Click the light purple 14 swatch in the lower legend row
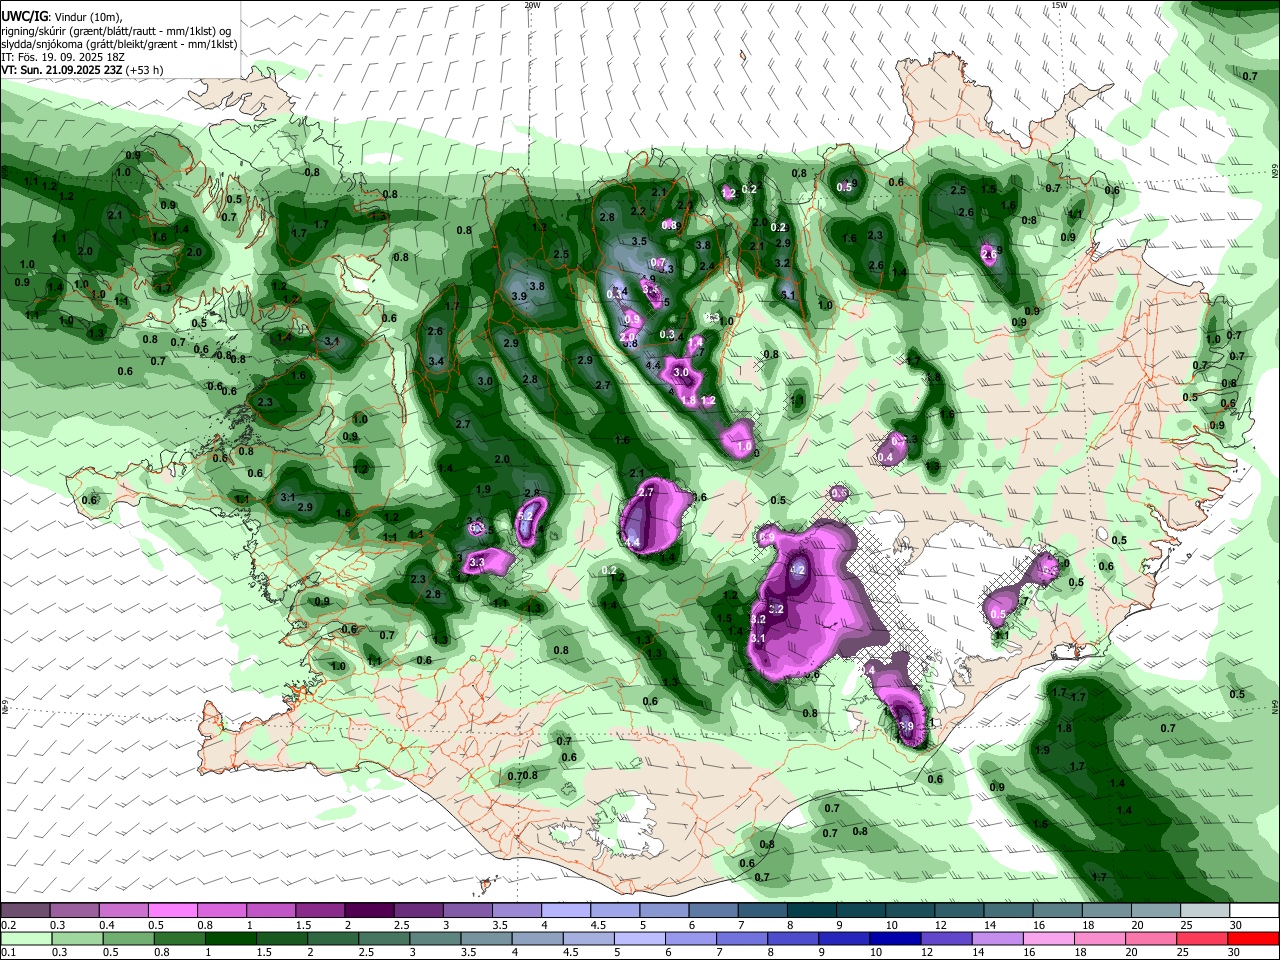 pos(997,939)
